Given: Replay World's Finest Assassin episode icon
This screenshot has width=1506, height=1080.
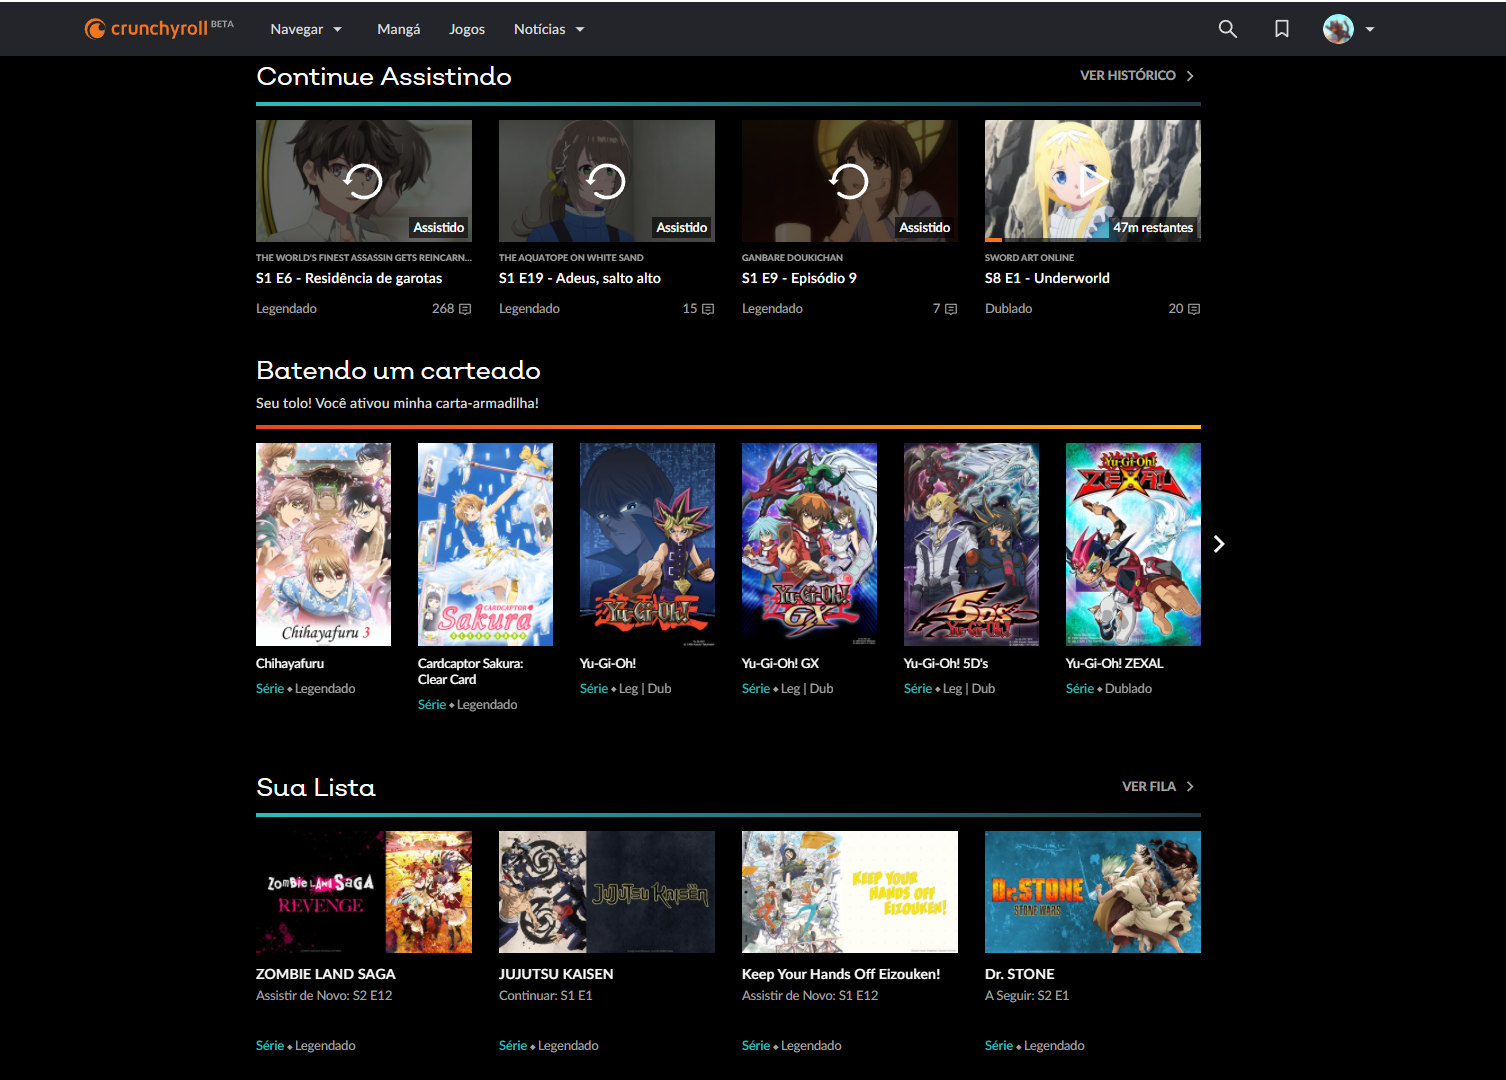Looking at the screenshot, I should coord(364,181).
